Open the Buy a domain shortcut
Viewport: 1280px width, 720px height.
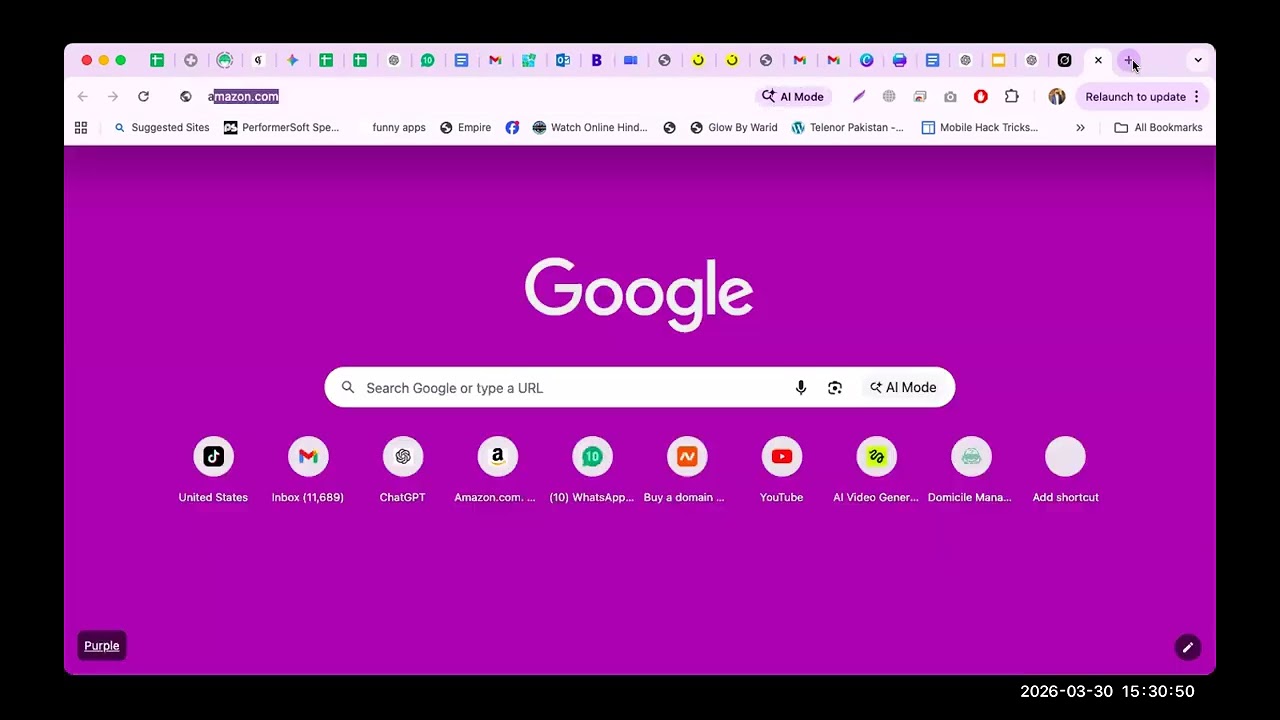point(687,470)
